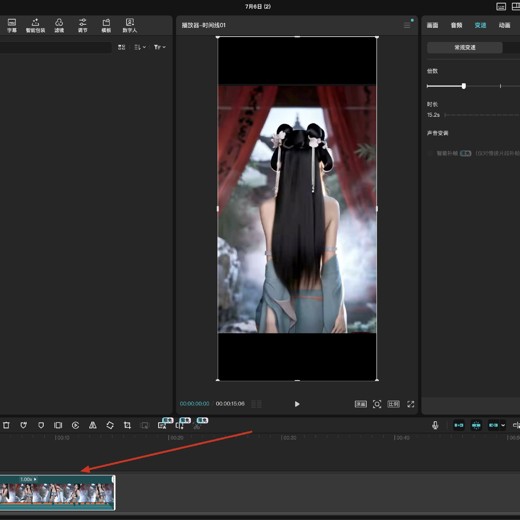Image resolution: width=520 pixels, height=520 pixels.
Task: Switch to the 动画 (animation) tab
Action: (504, 25)
